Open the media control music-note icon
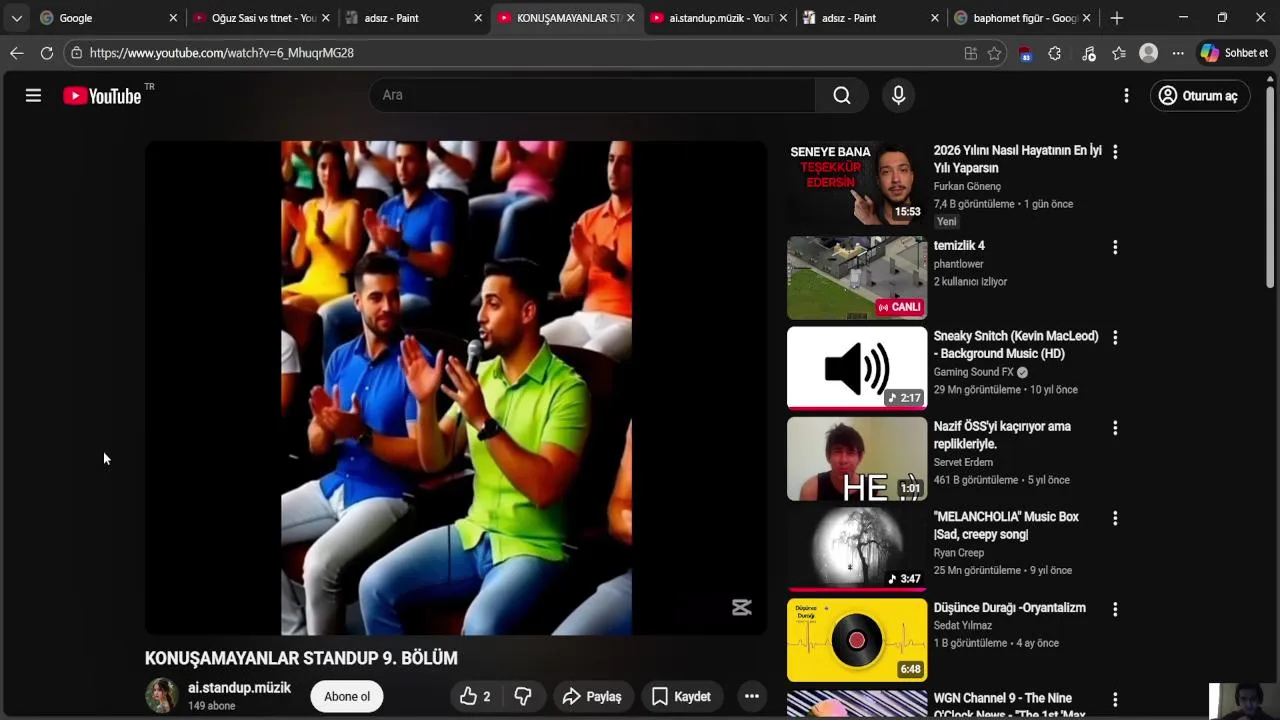Viewport: 1280px width, 720px height. pos(1089,54)
